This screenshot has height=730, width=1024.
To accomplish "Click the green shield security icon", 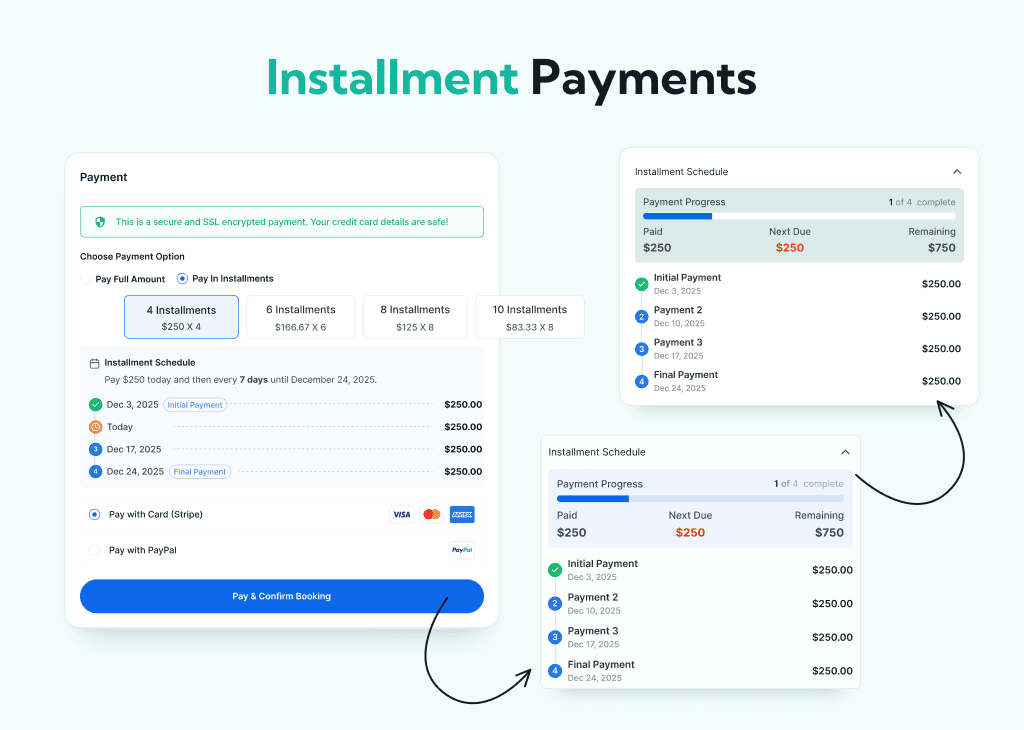I will coord(100,222).
